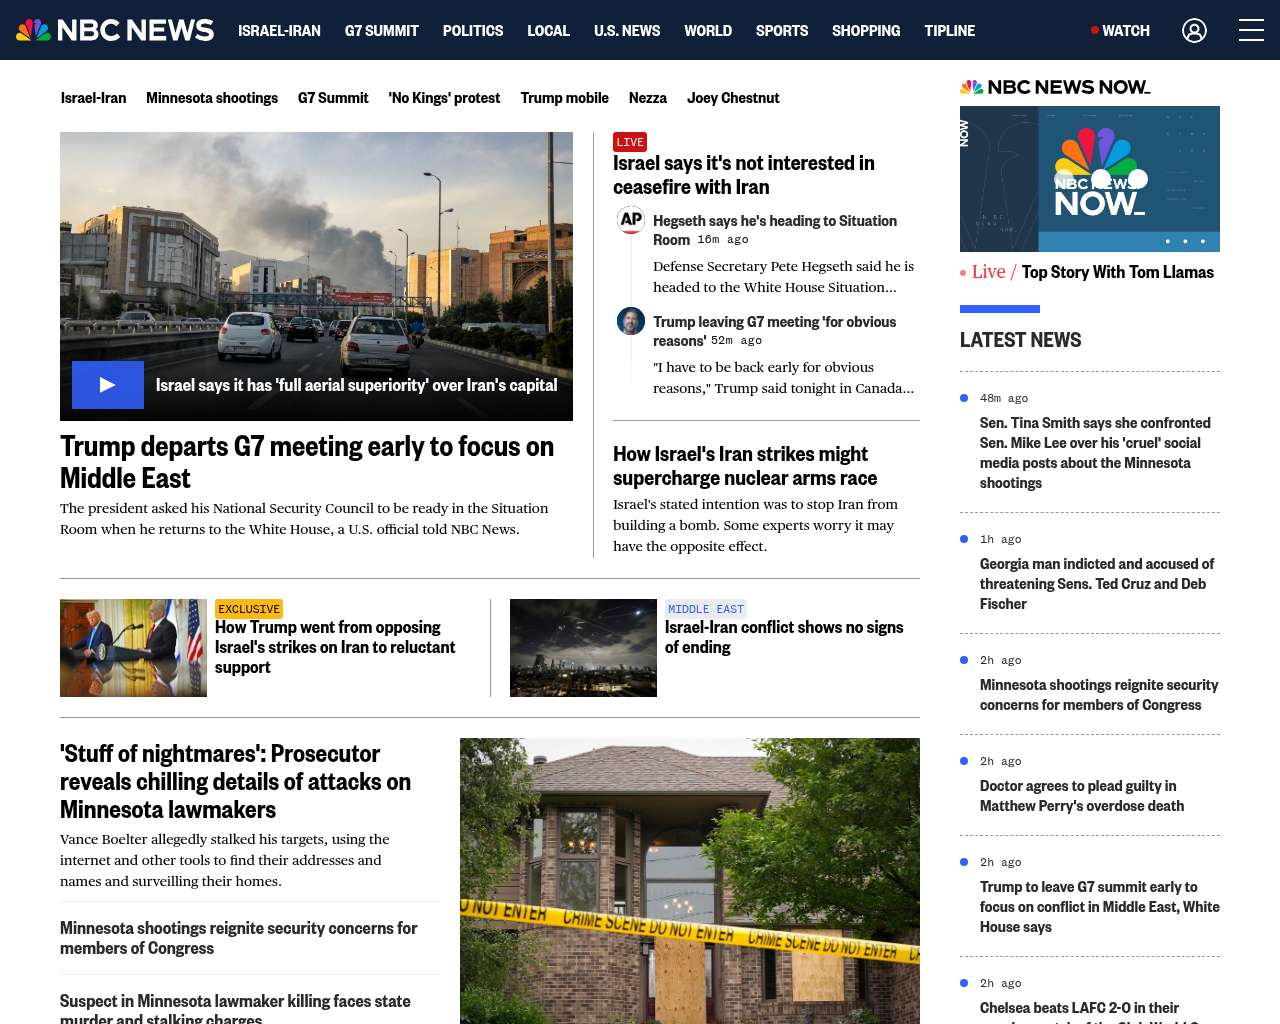This screenshot has height=1024, width=1280.
Task: Click the crime scene house photo
Action: pyautogui.click(x=690, y=881)
